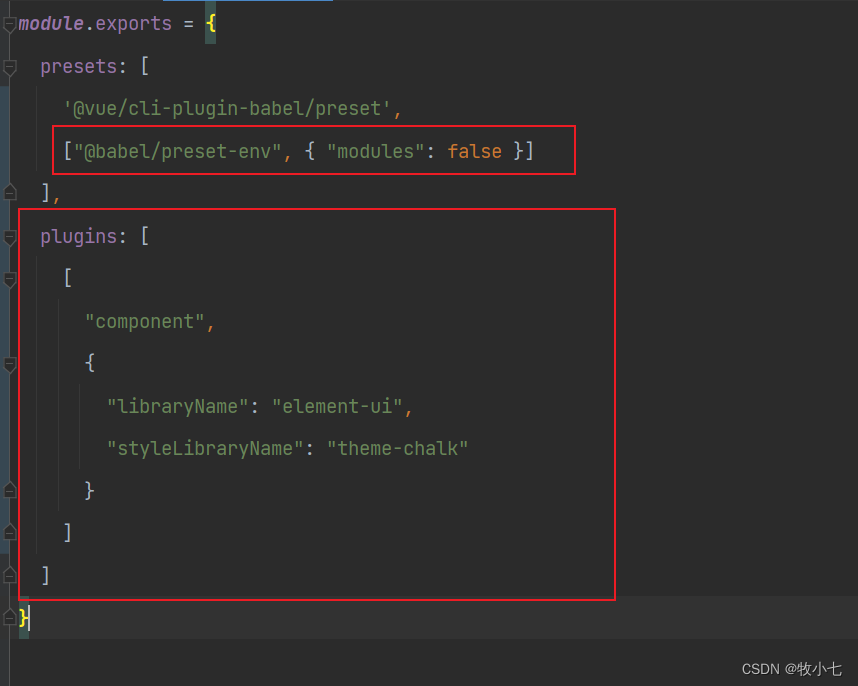Screen dimensions: 858x686
Task: Click the word module in module.exports
Action: (51, 24)
